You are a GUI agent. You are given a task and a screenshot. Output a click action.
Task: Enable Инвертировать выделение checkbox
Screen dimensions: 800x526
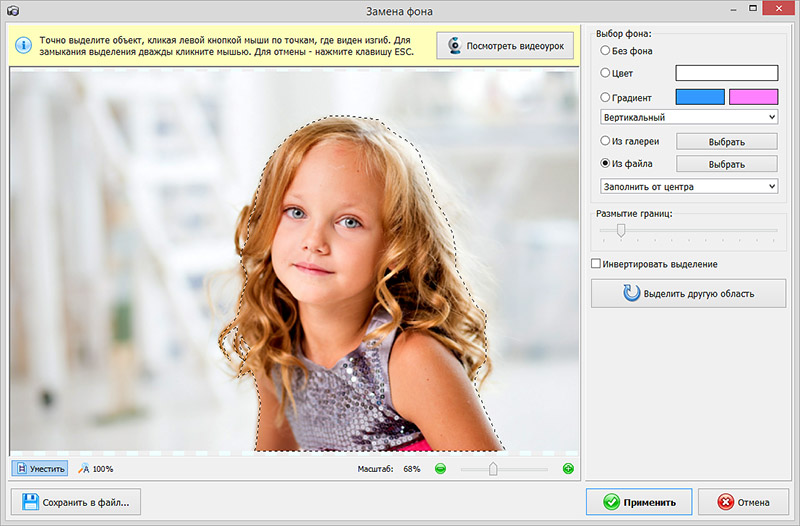click(x=654, y=264)
